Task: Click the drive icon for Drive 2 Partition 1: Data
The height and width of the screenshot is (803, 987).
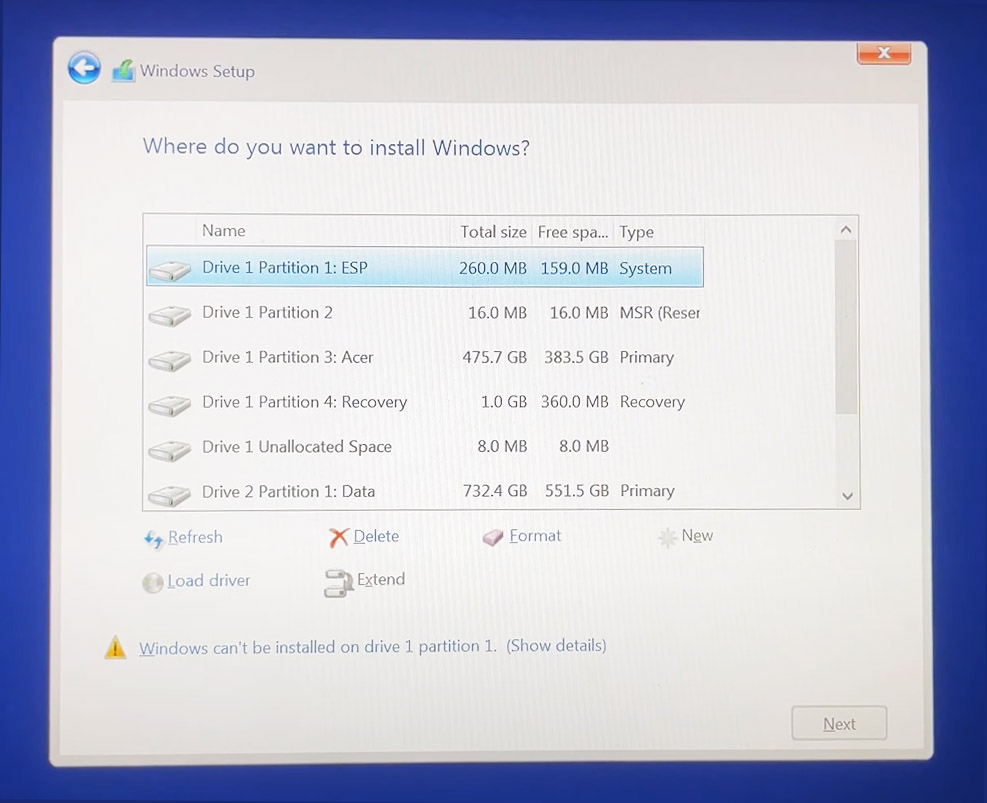Action: tap(170, 495)
